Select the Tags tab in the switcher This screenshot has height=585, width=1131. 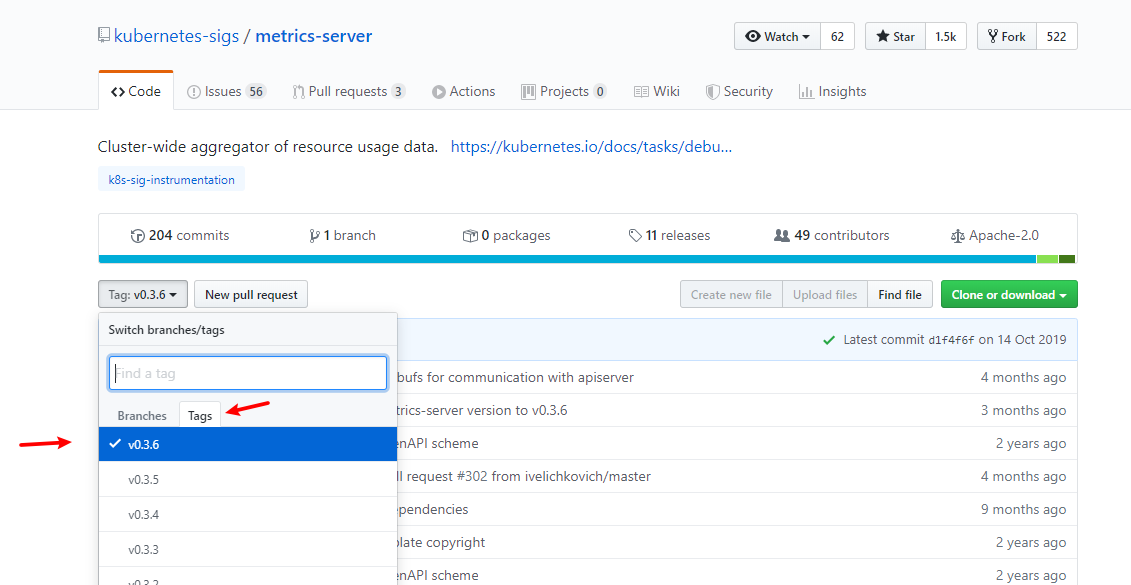(x=199, y=414)
